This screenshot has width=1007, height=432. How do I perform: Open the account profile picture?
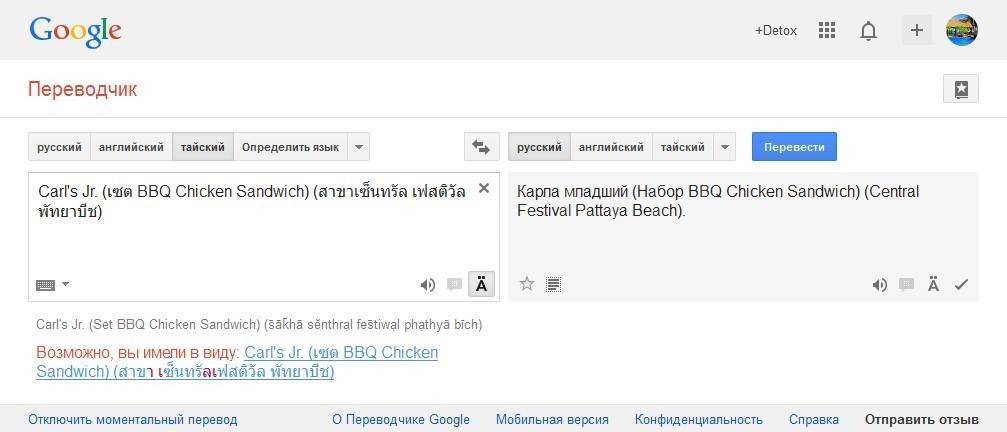tap(962, 30)
